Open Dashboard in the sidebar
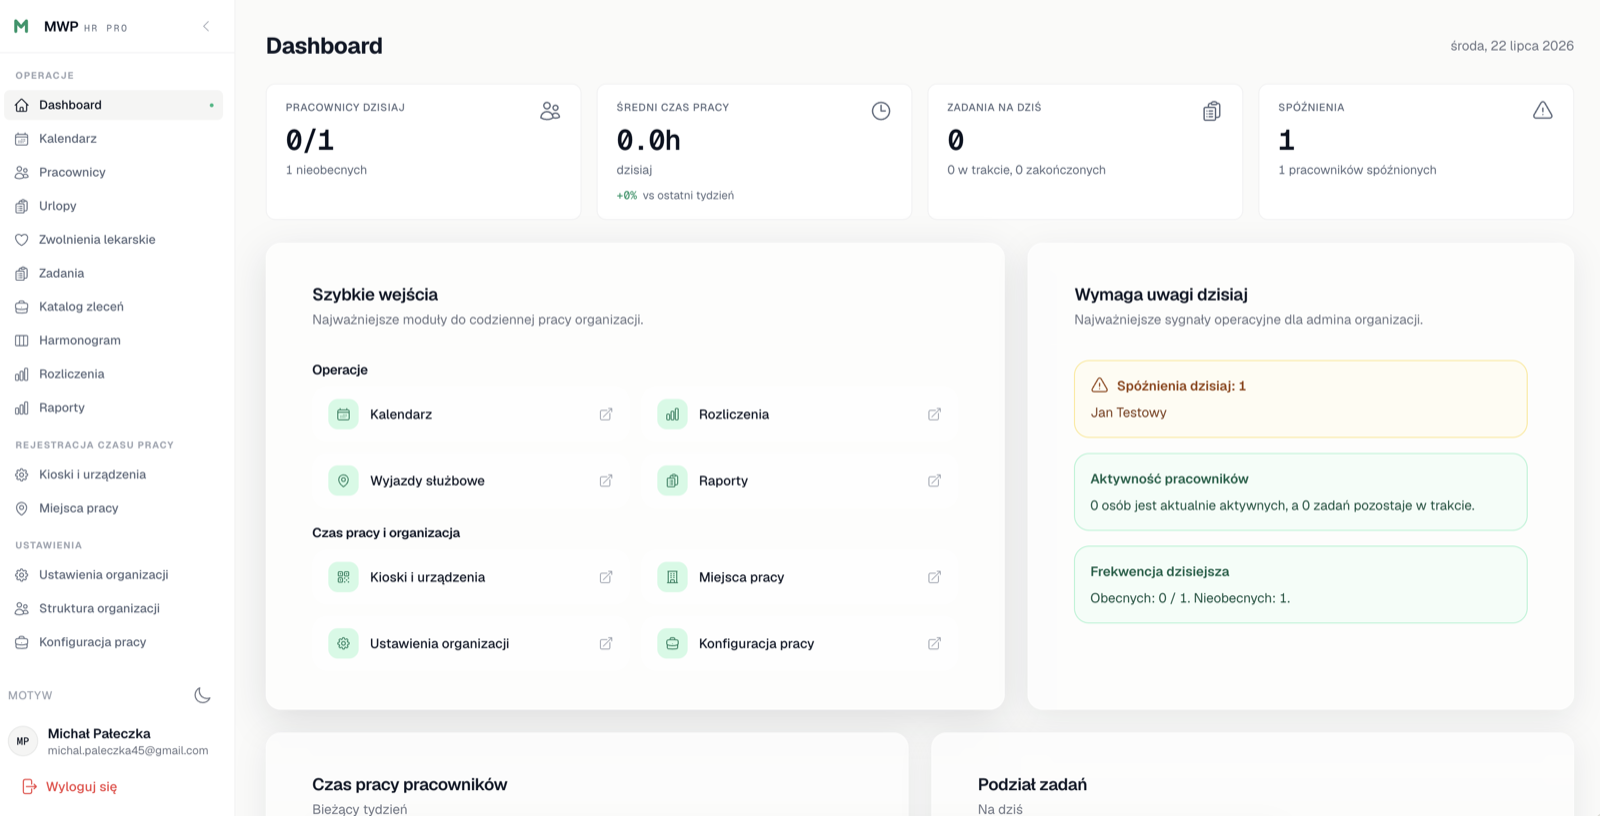This screenshot has height=816, width=1600. [x=113, y=105]
